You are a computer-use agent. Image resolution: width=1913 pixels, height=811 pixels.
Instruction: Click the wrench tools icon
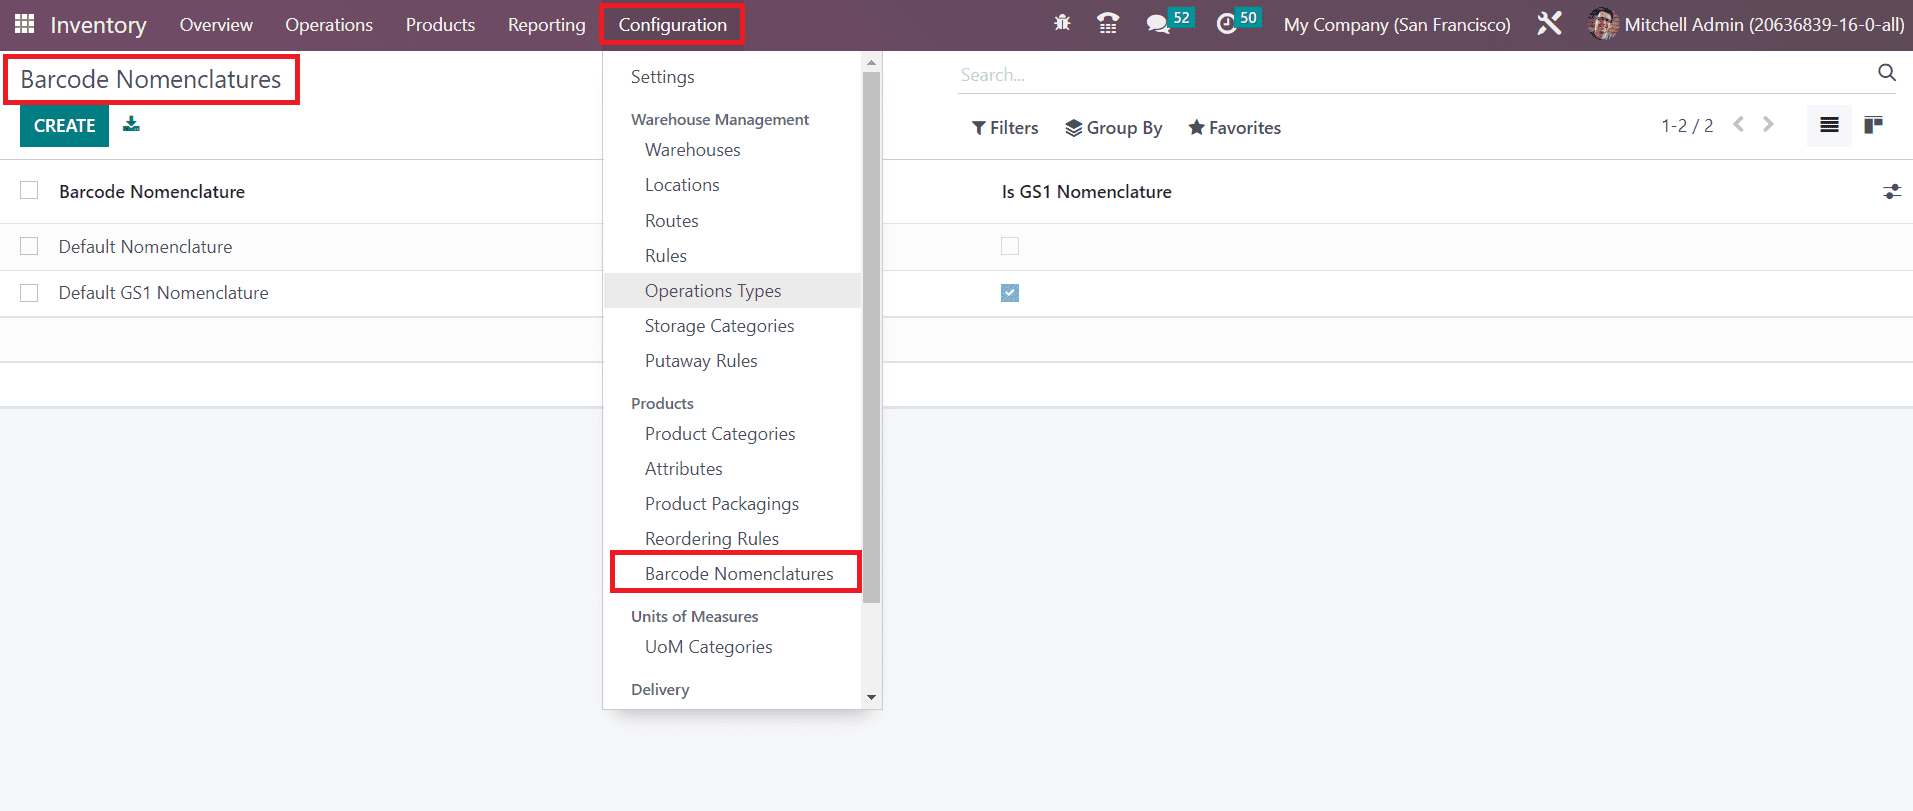pyautogui.click(x=1549, y=24)
